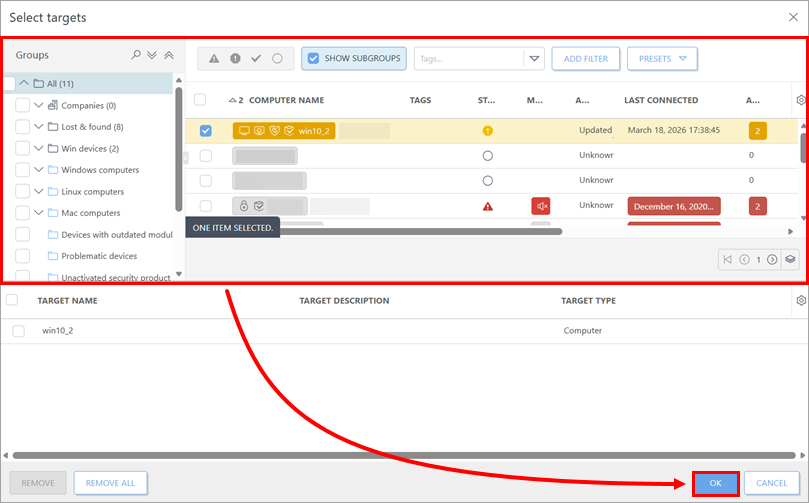The image size is (809, 503).
Task: Open computer table settings gear icon
Action: coord(800,100)
